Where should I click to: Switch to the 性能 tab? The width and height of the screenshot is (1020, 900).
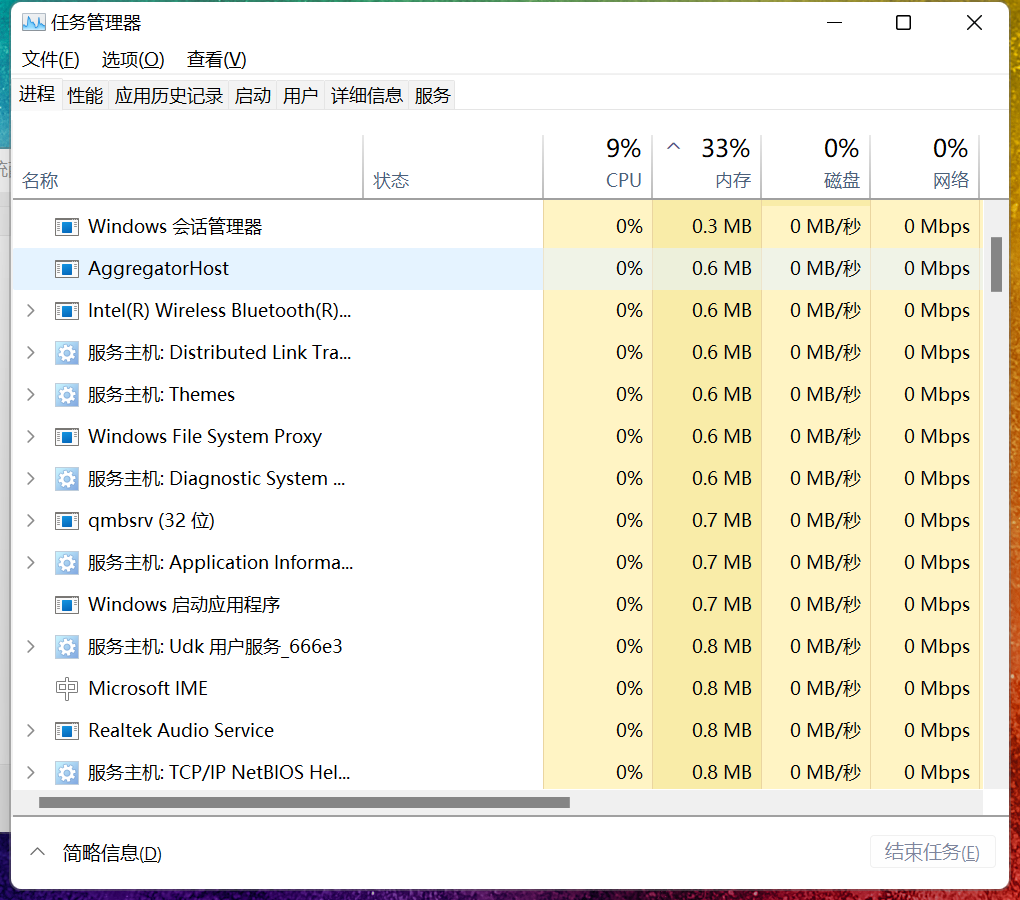pyautogui.click(x=85, y=96)
